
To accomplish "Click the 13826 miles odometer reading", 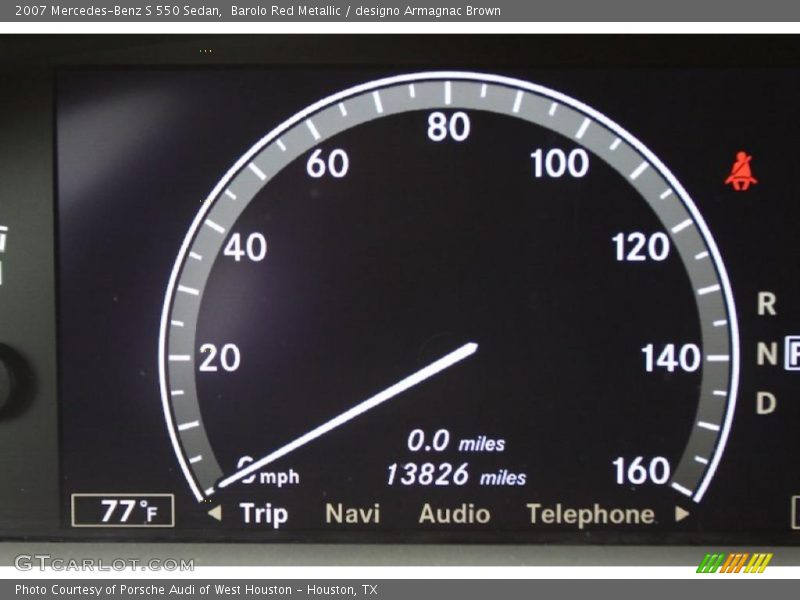I will point(456,475).
